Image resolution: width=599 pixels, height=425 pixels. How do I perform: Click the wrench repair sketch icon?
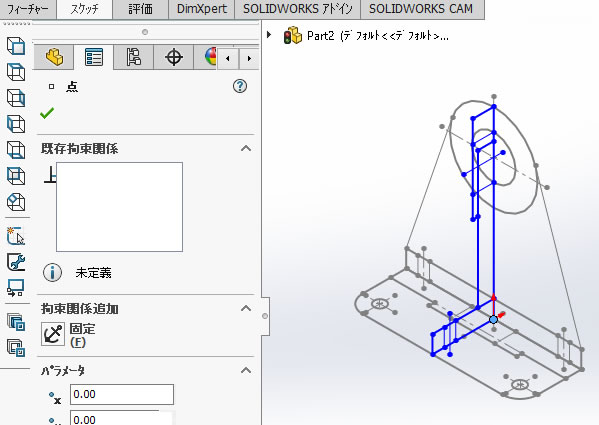pos(16,262)
